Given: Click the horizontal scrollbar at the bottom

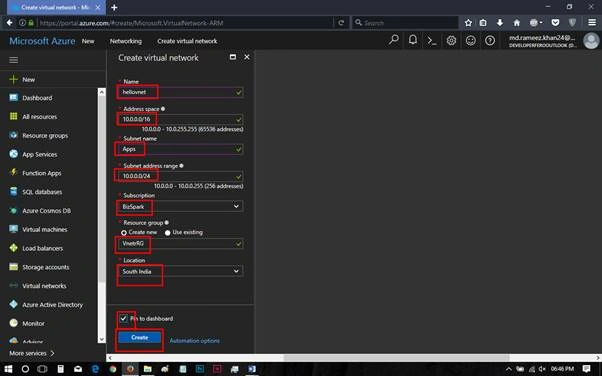Looking at the screenshot, I should pyautogui.click(x=396, y=358).
